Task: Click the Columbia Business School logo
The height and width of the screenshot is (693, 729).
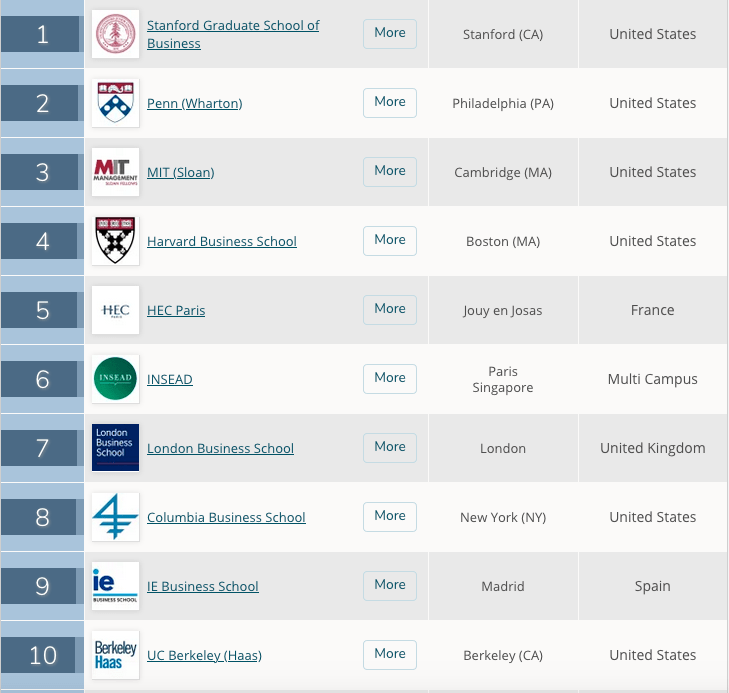Action: point(115,517)
